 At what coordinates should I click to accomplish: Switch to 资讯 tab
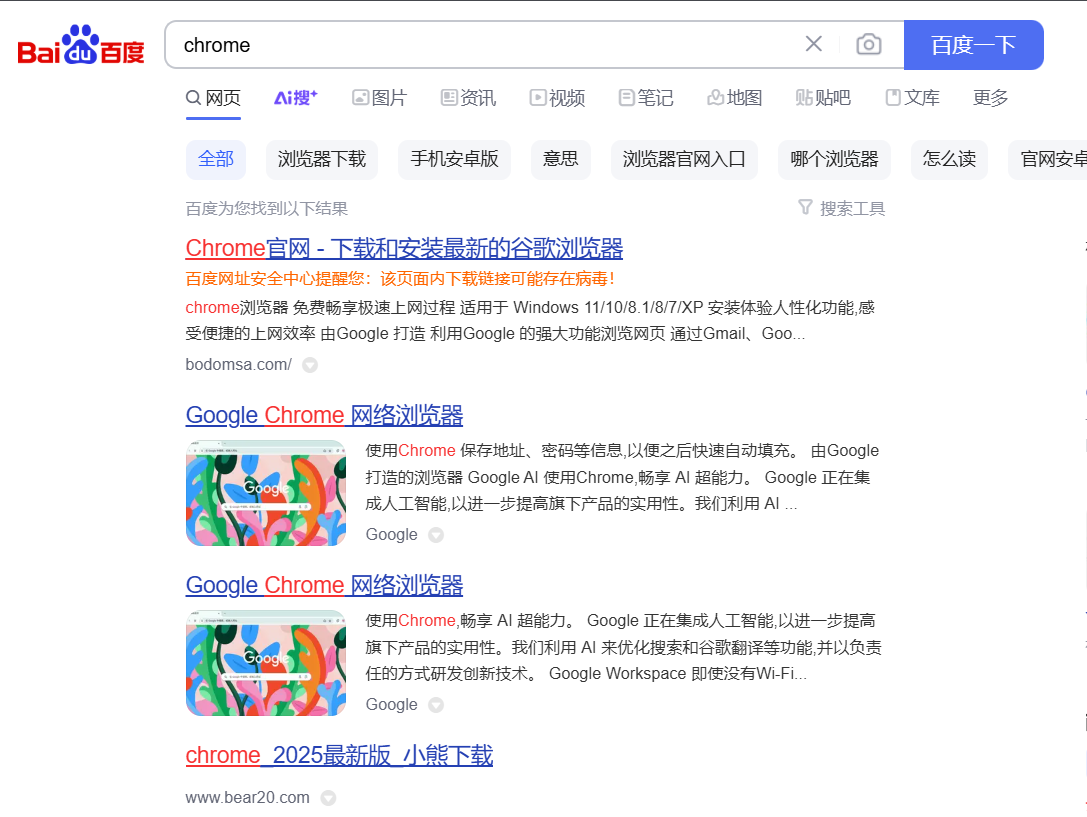click(469, 98)
